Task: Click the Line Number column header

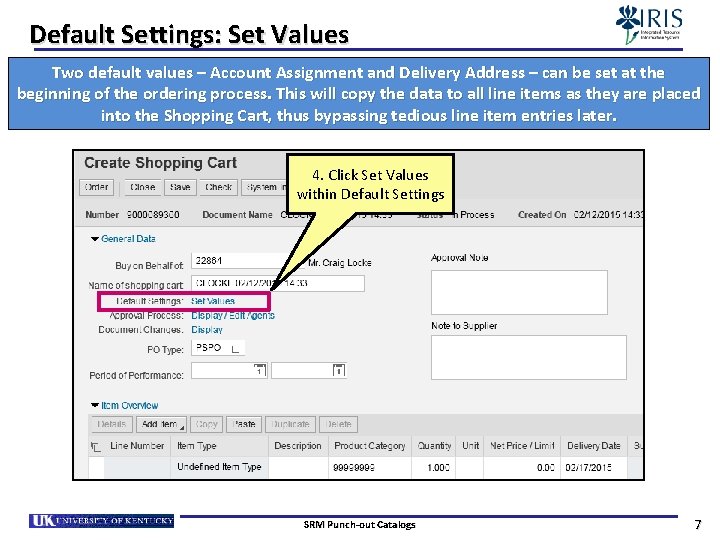Action: [137, 446]
